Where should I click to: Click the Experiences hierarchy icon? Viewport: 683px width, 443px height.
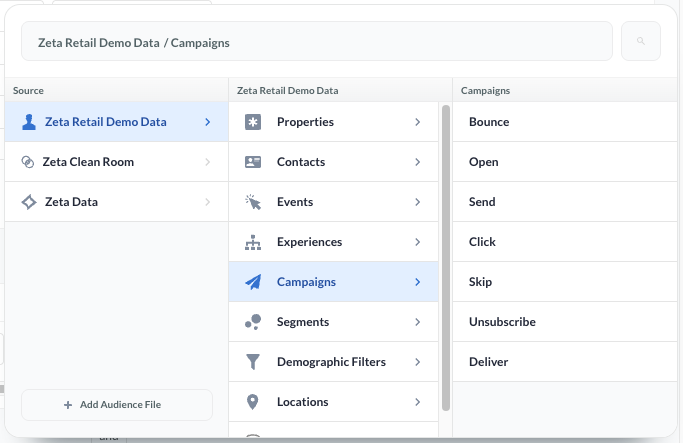click(253, 242)
